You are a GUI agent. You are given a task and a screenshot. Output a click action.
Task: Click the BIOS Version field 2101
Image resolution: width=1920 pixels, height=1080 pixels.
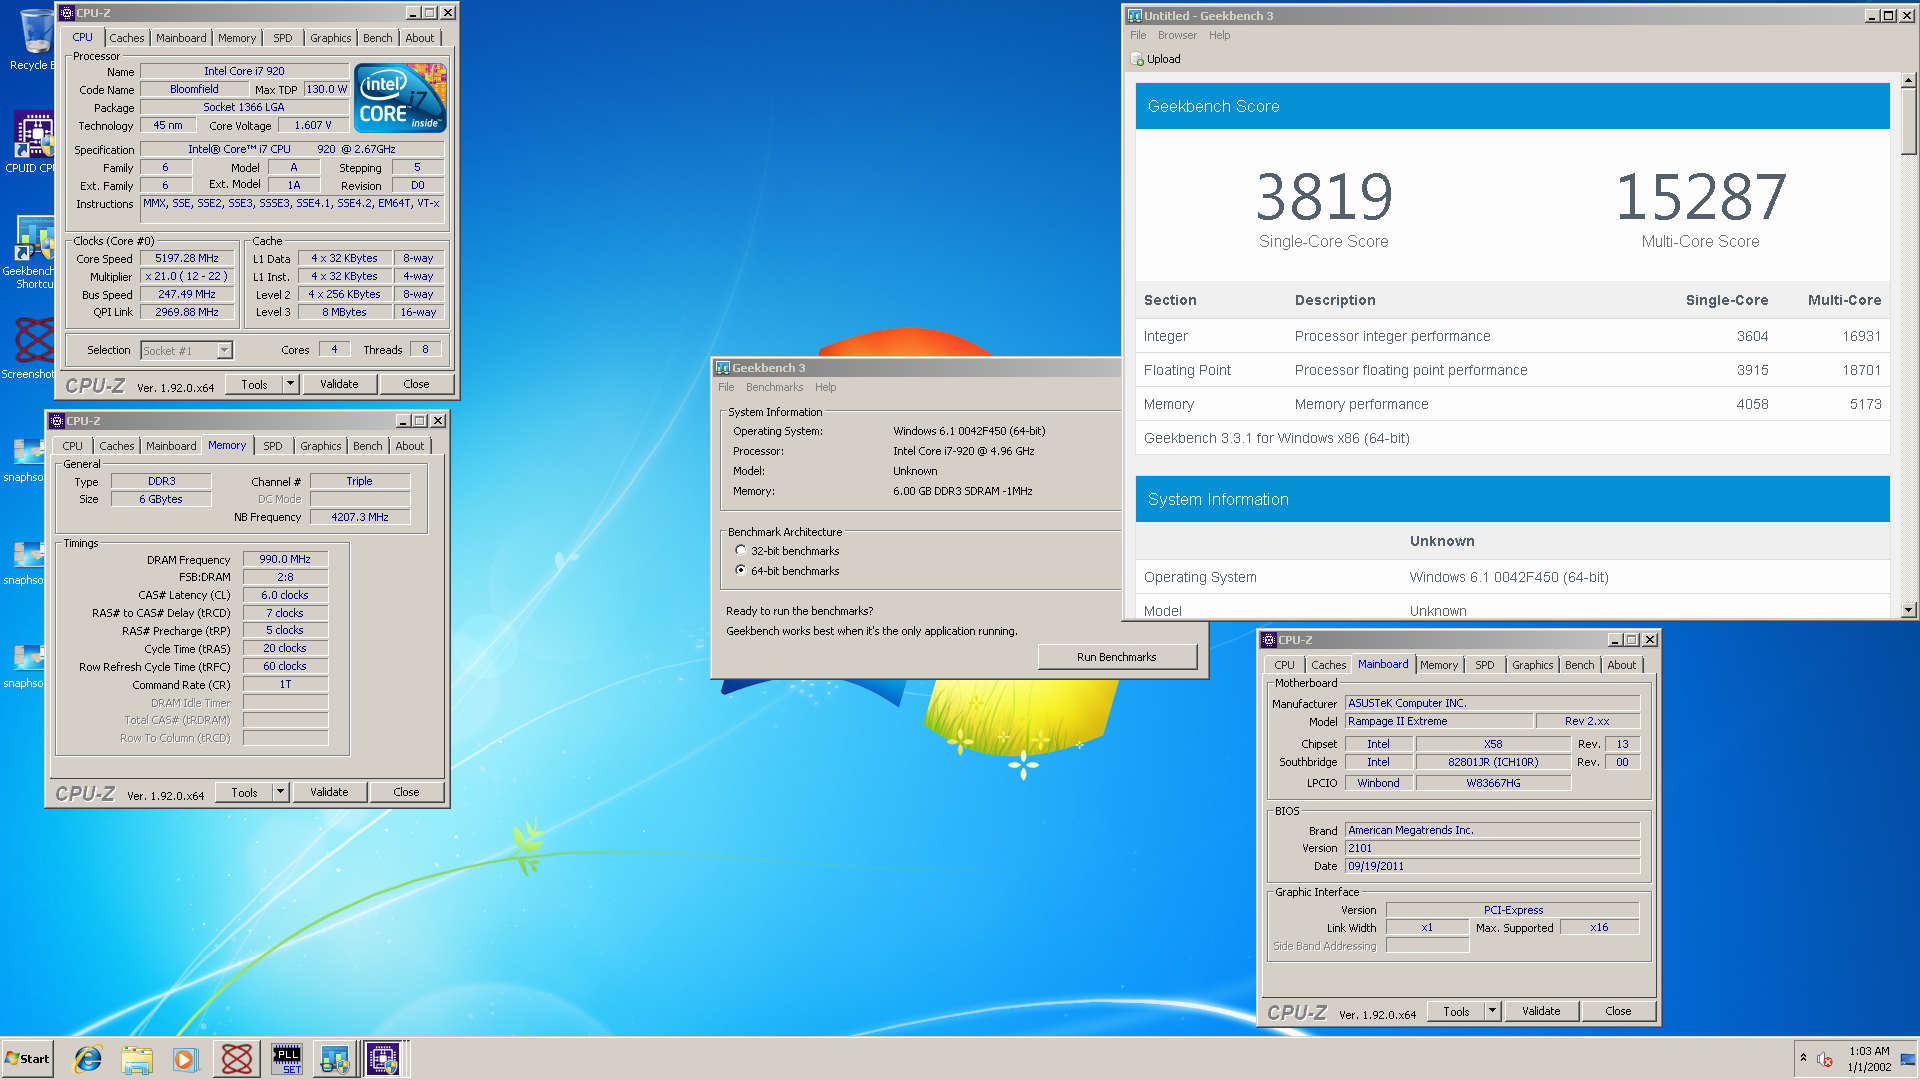tap(1492, 848)
